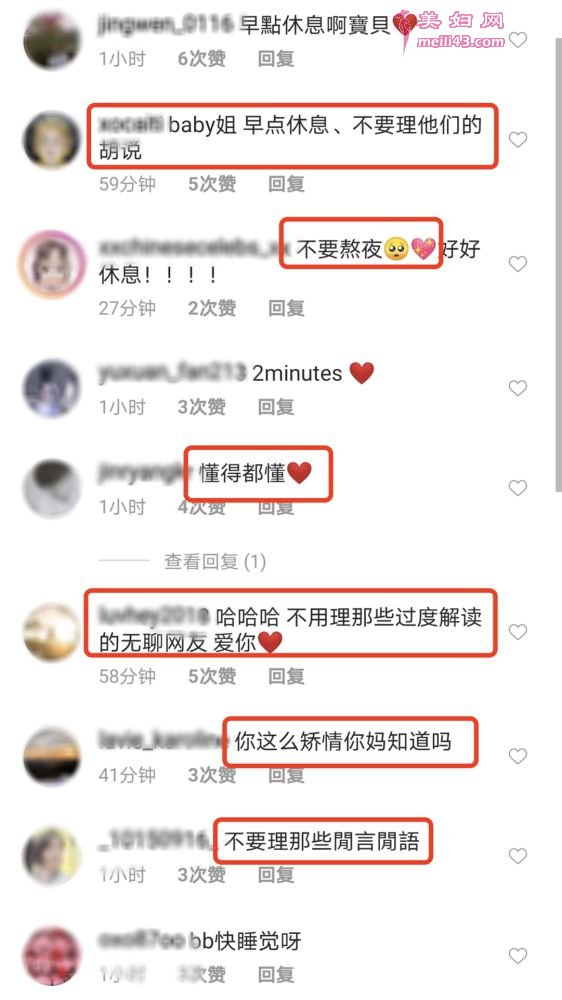Like the '早點休息啊寶貝' comment at top
The width and height of the screenshot is (562, 1000).
click(518, 40)
